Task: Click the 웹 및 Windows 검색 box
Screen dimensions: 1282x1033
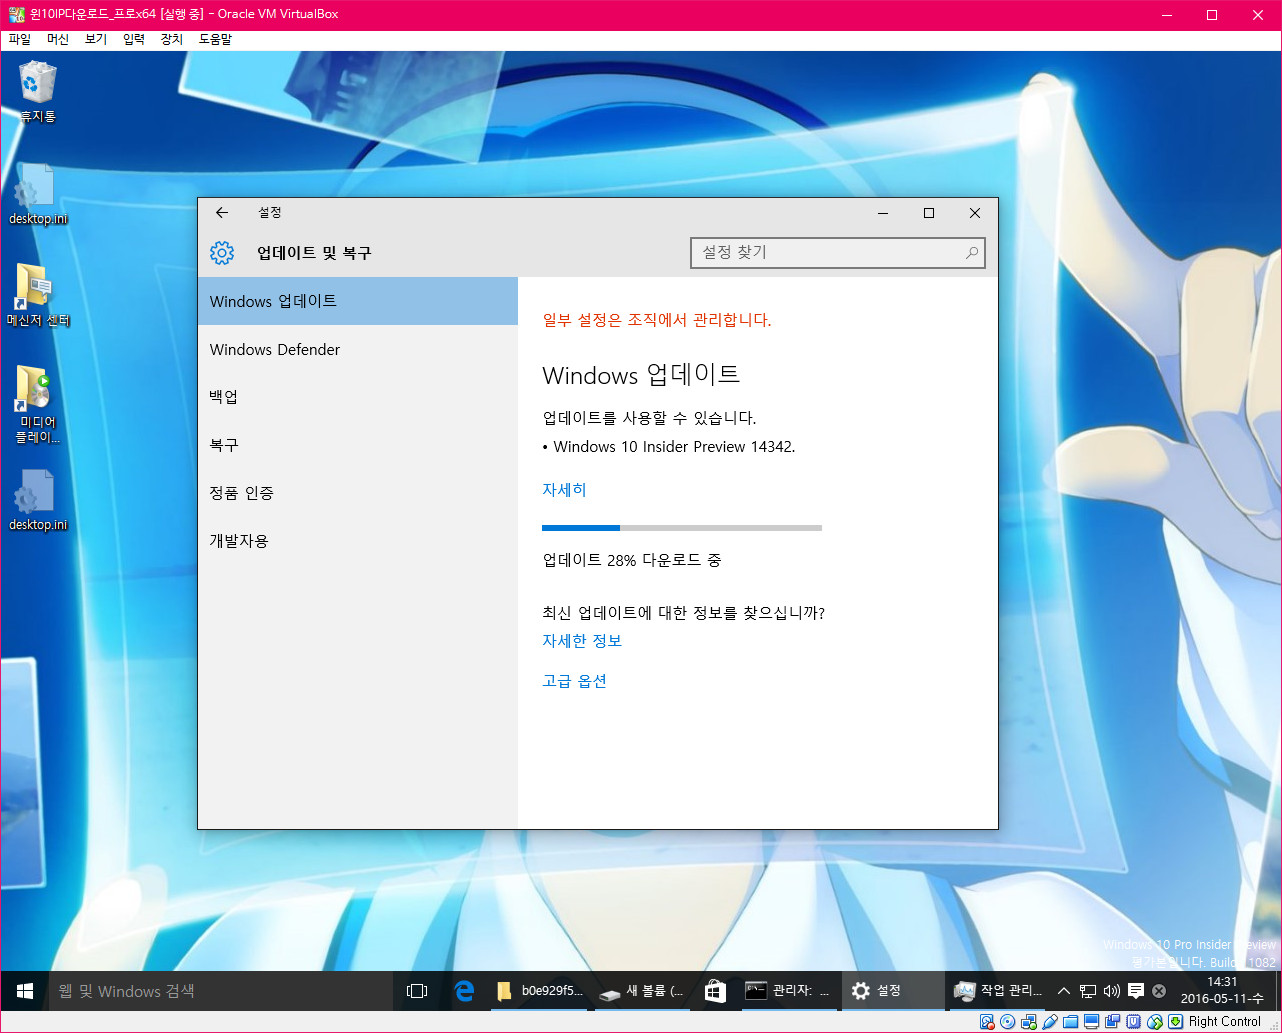Action: [x=220, y=991]
